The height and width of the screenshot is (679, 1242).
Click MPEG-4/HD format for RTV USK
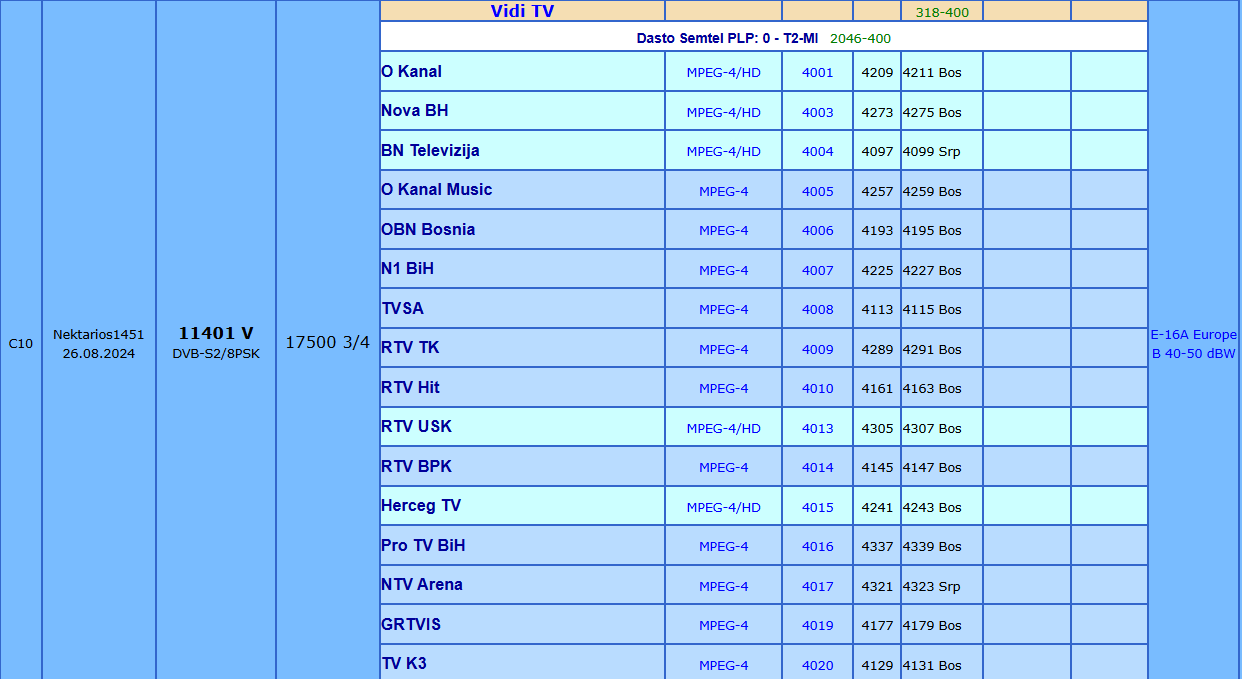click(x=723, y=428)
